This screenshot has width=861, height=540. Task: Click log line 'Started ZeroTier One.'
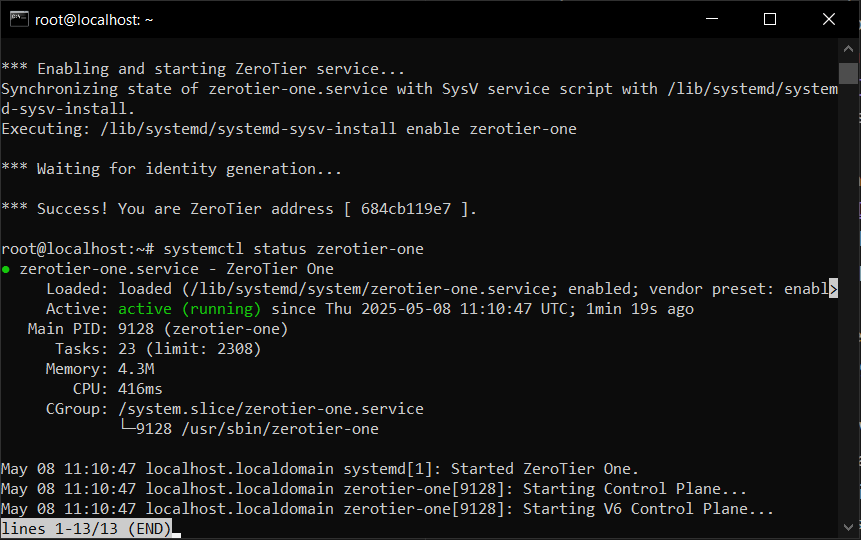coord(545,469)
